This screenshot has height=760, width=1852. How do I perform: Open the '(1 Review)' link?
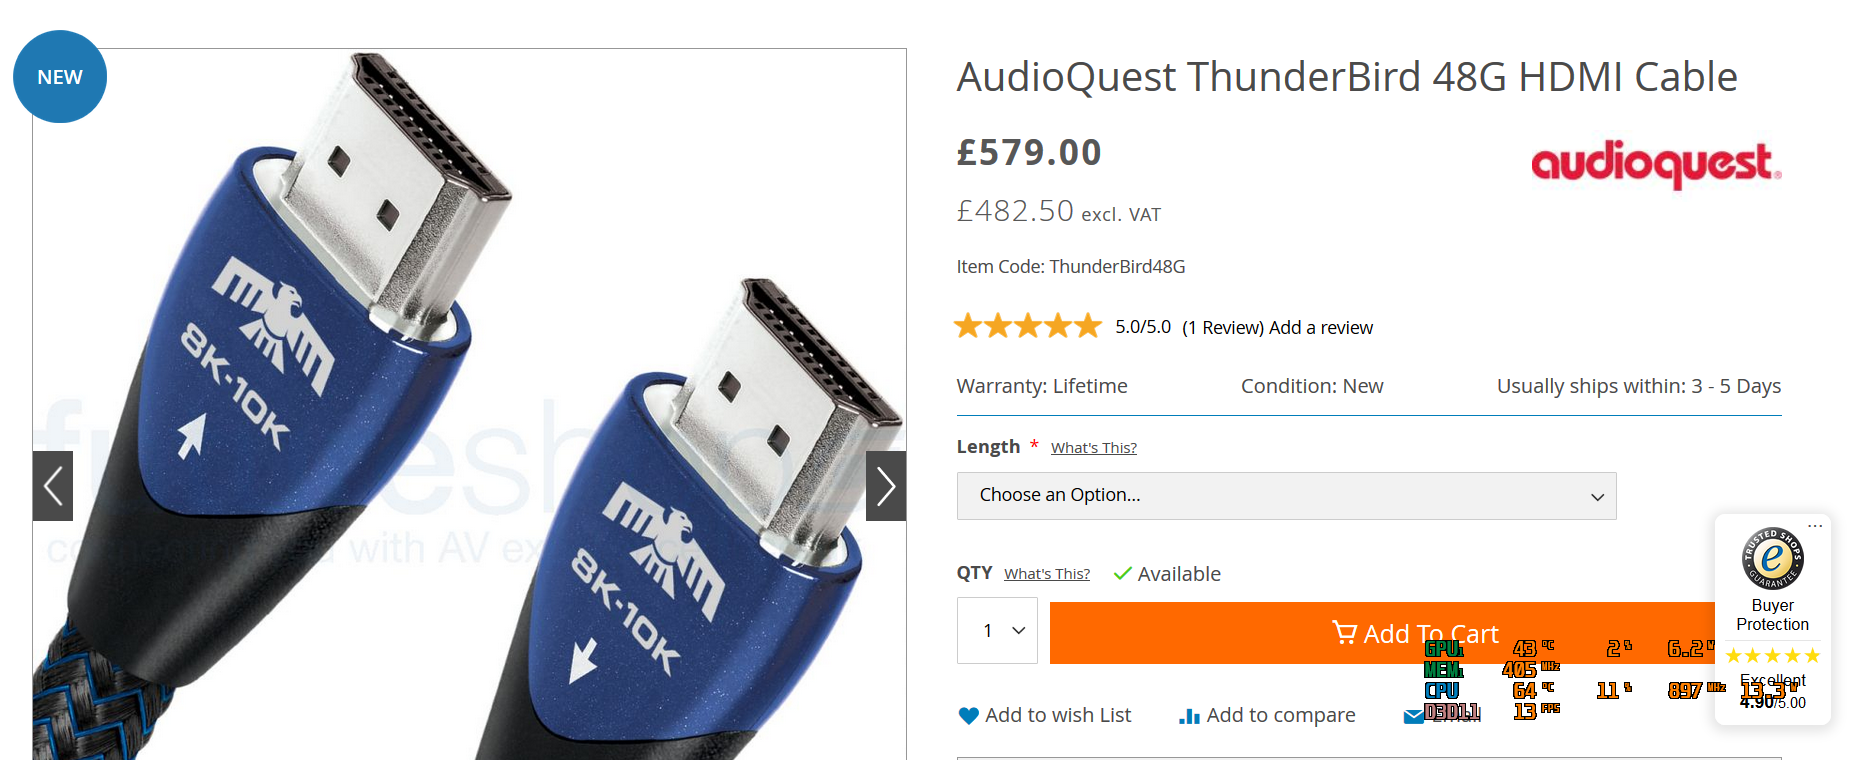(1223, 328)
